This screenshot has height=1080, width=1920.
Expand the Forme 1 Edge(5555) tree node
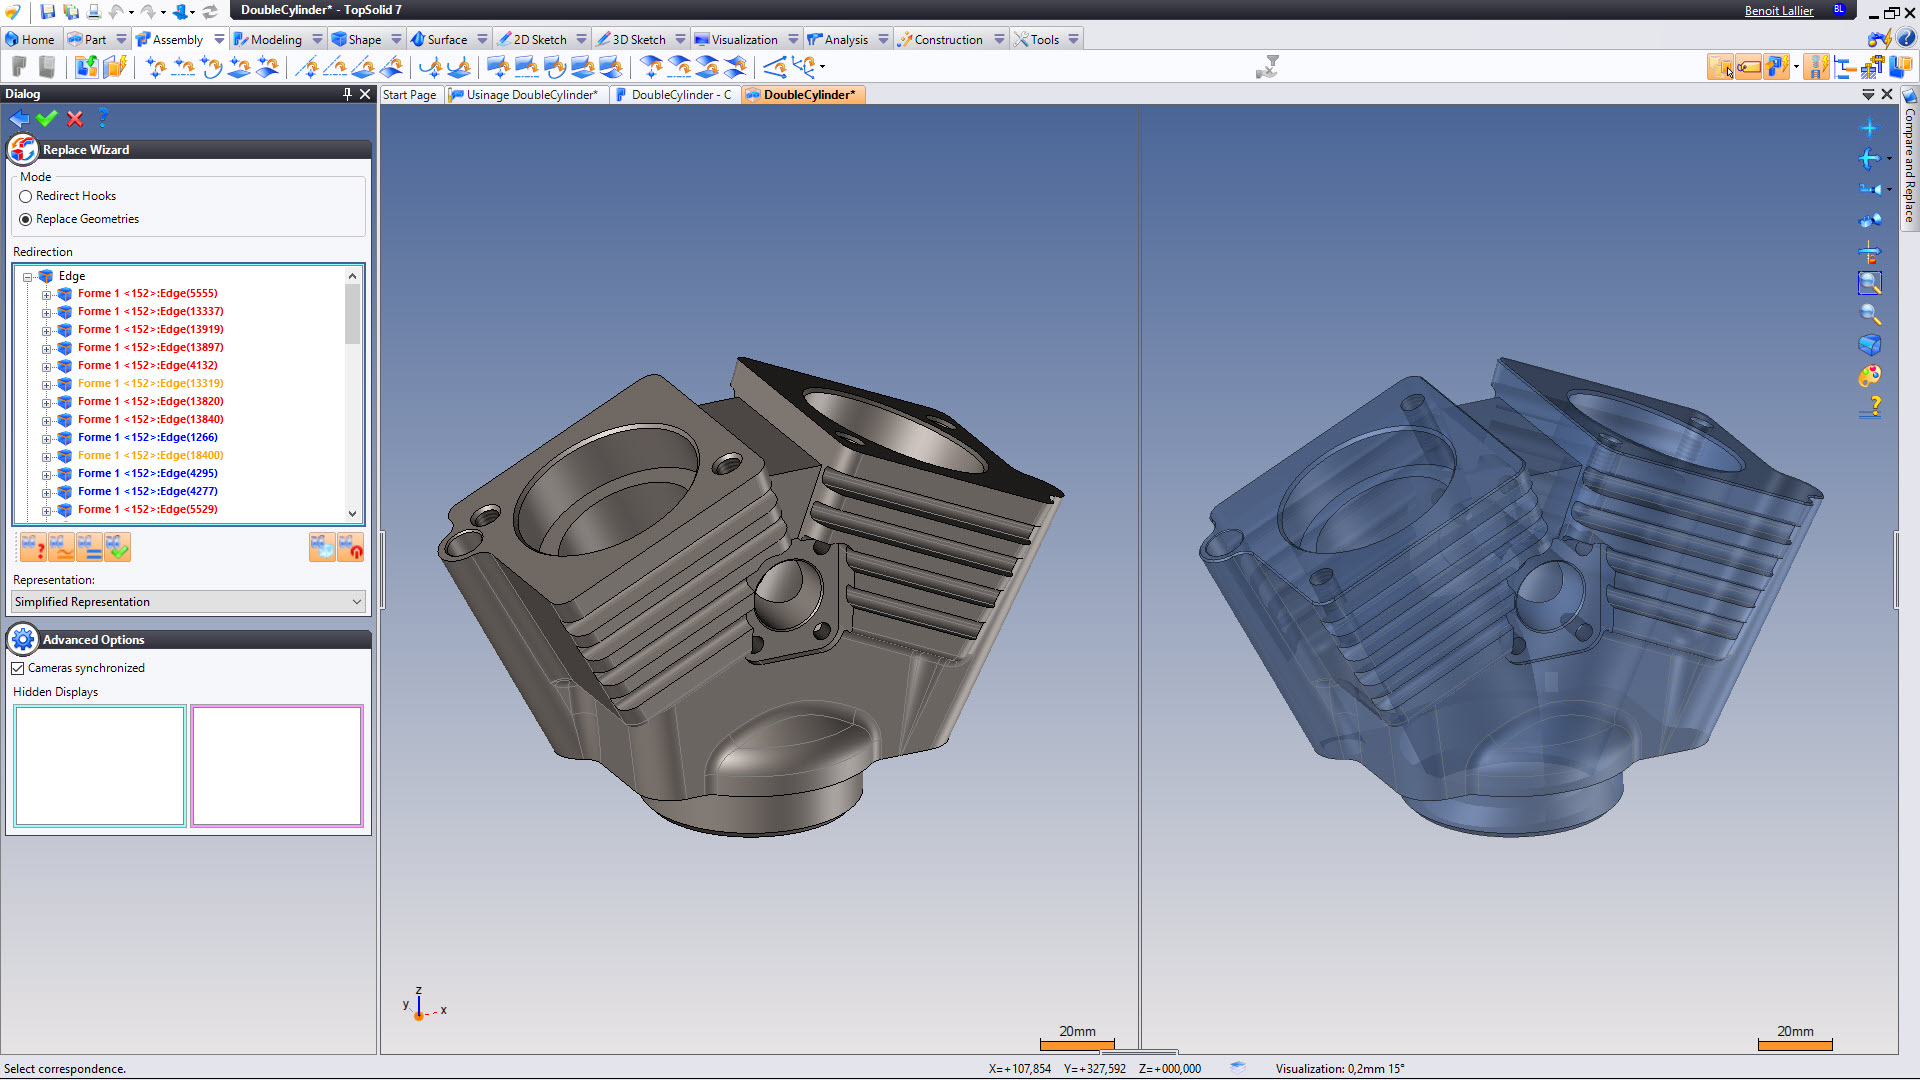46,295
